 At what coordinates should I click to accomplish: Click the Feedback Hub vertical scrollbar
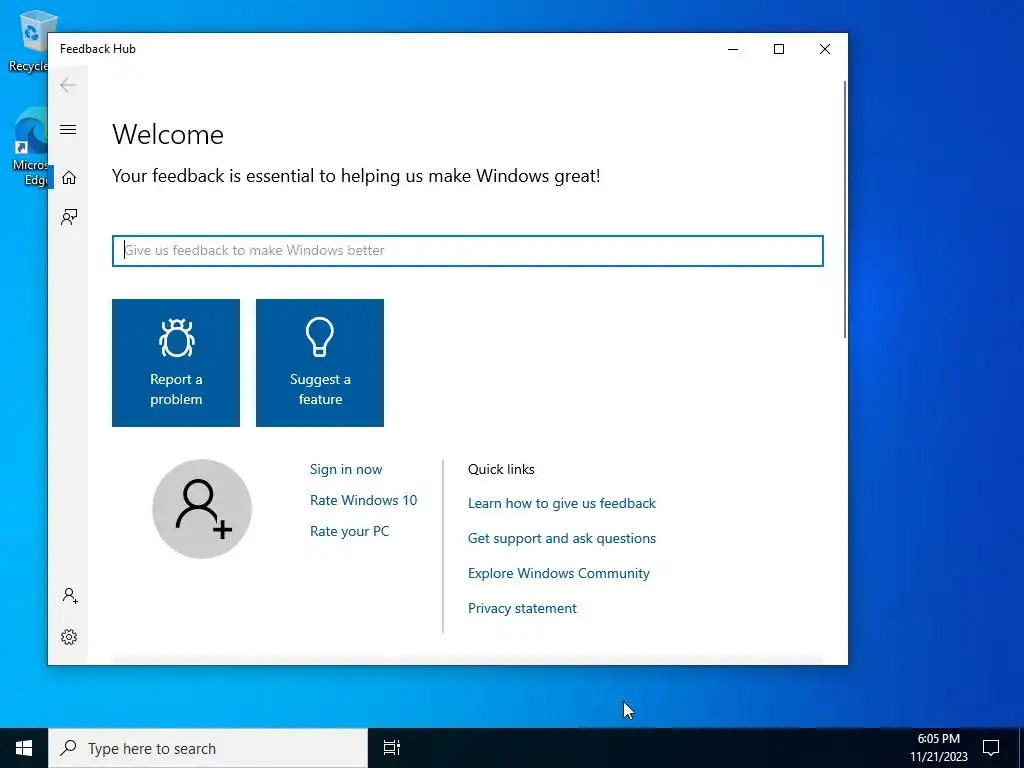tap(844, 209)
